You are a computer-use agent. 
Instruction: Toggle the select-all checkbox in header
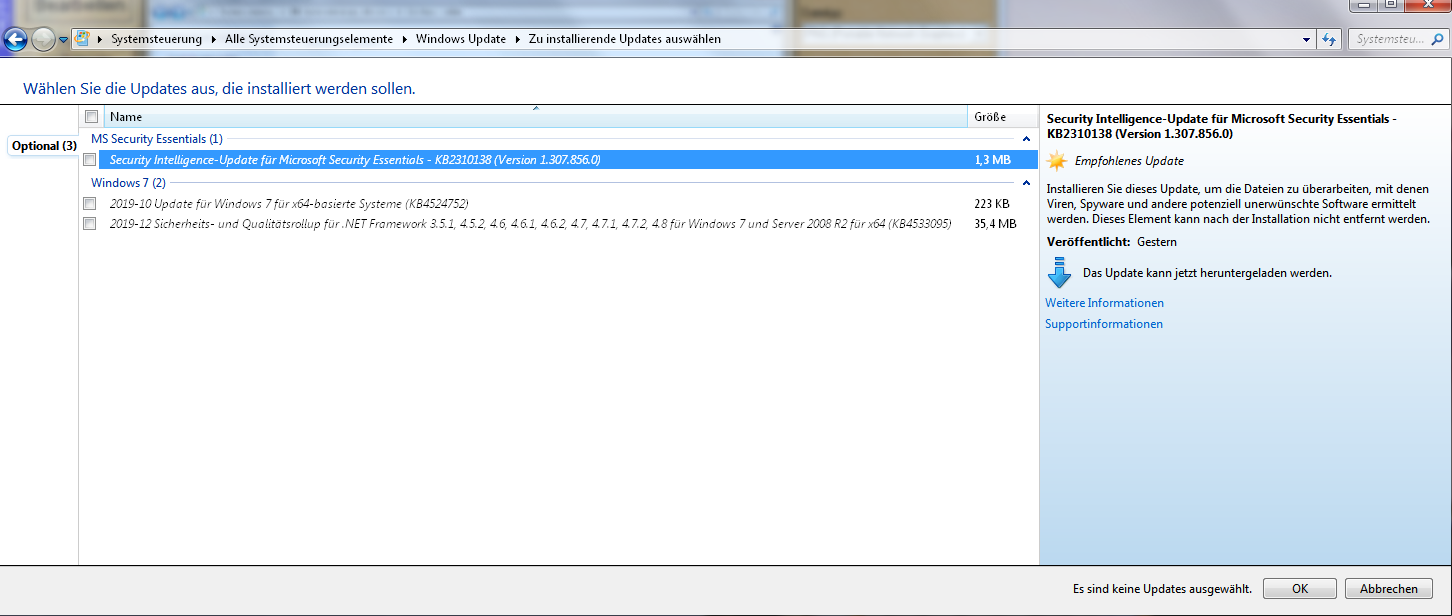pyautogui.click(x=92, y=116)
